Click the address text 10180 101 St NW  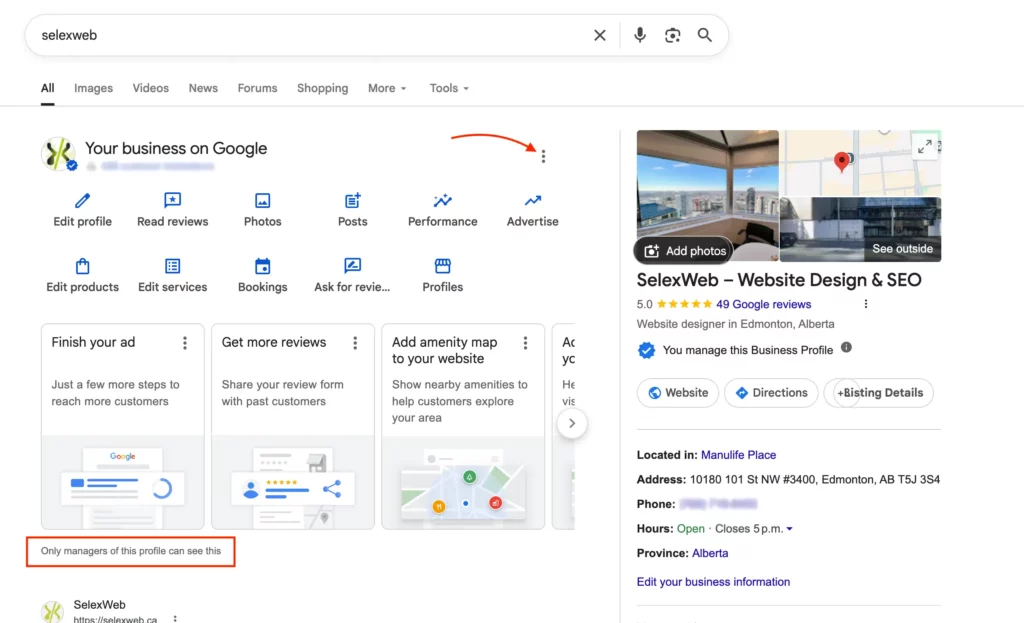pyautogui.click(x=815, y=480)
